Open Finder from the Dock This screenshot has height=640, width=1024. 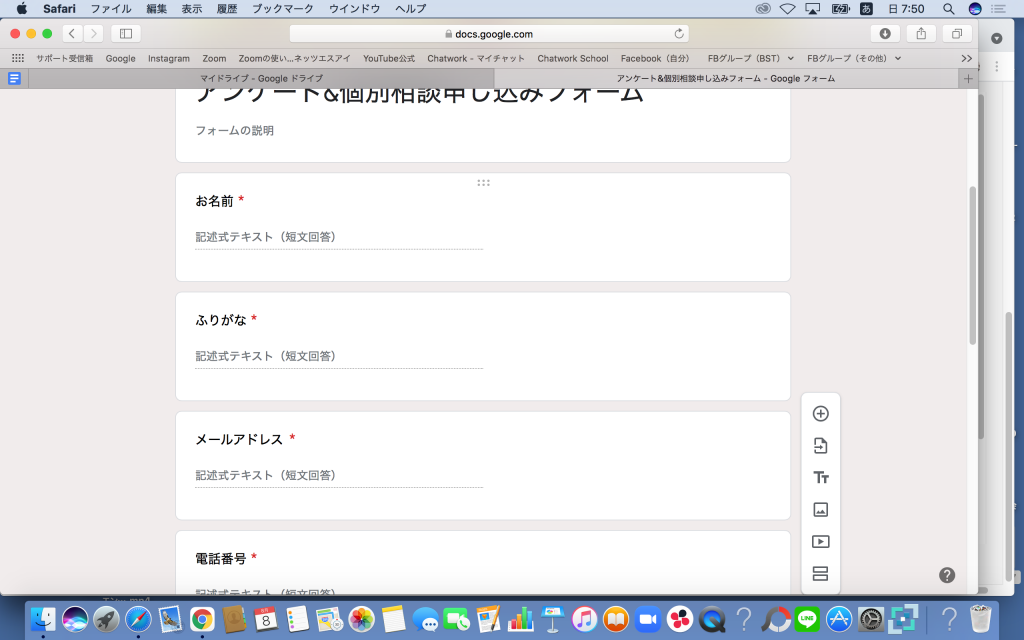pos(43,618)
